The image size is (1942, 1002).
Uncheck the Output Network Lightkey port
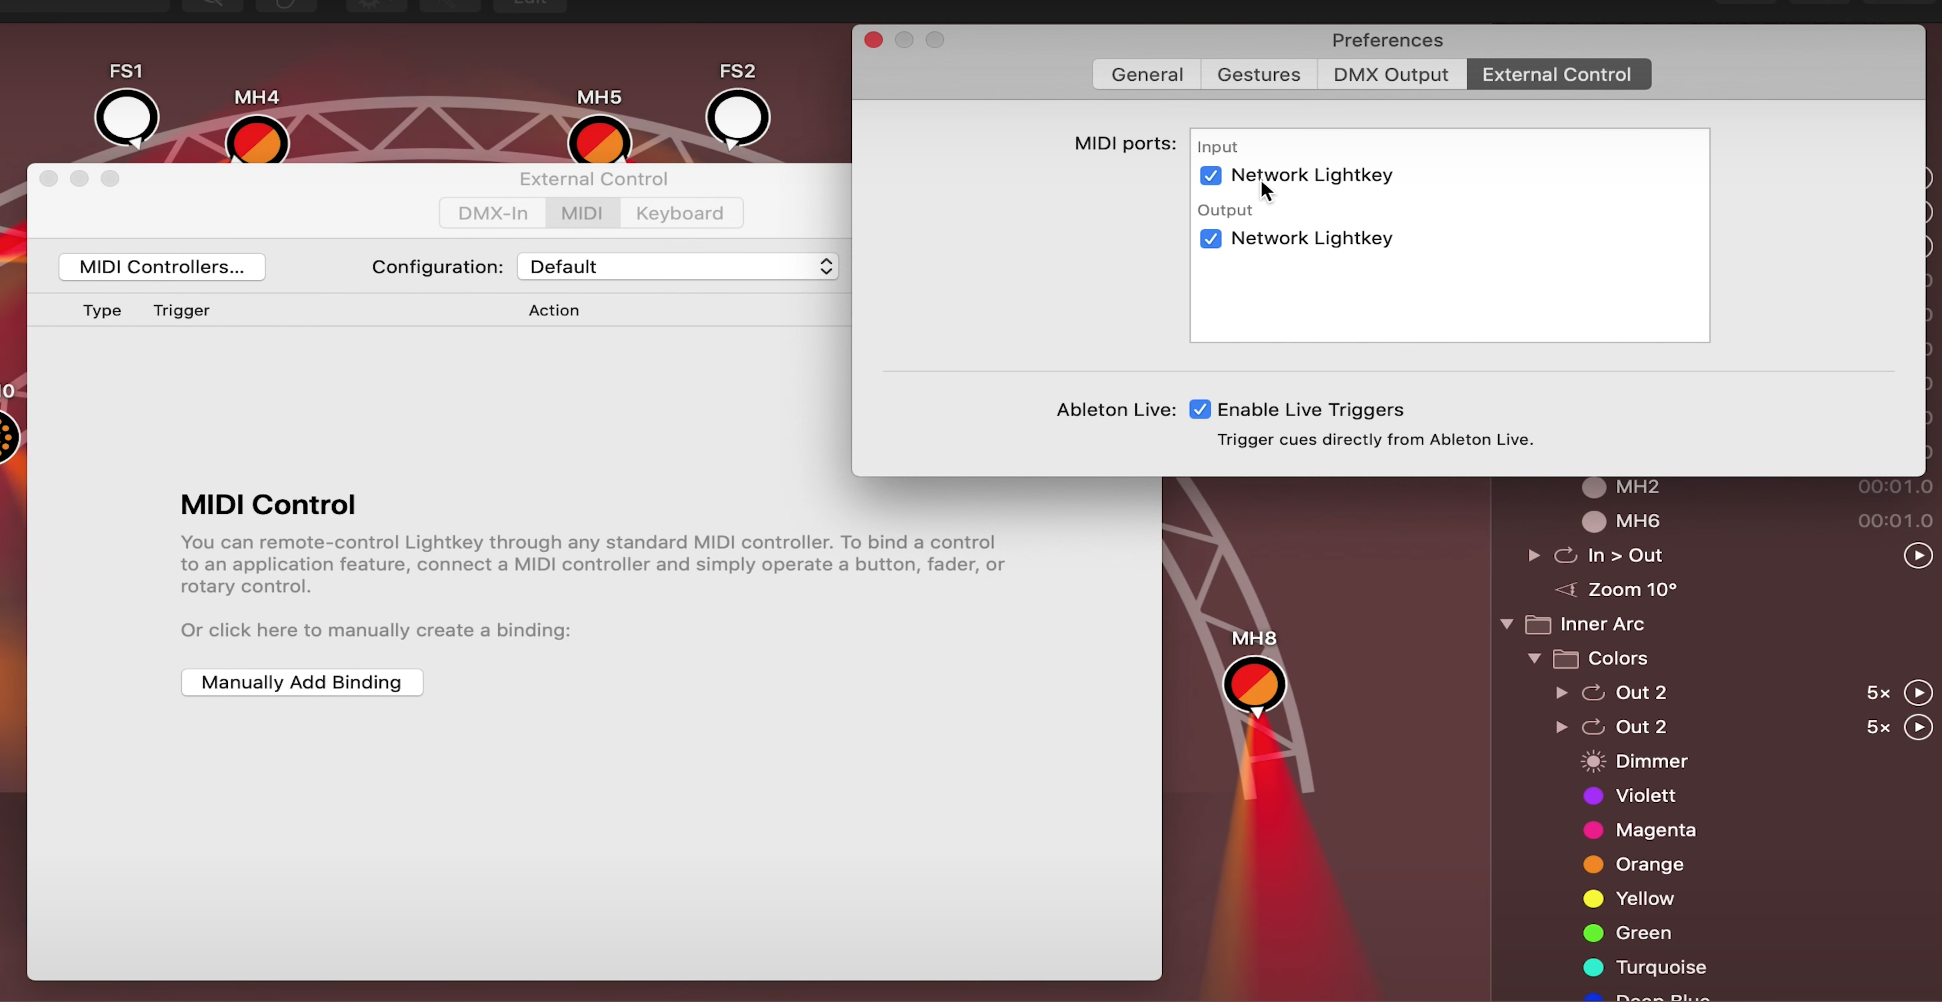[x=1210, y=239]
